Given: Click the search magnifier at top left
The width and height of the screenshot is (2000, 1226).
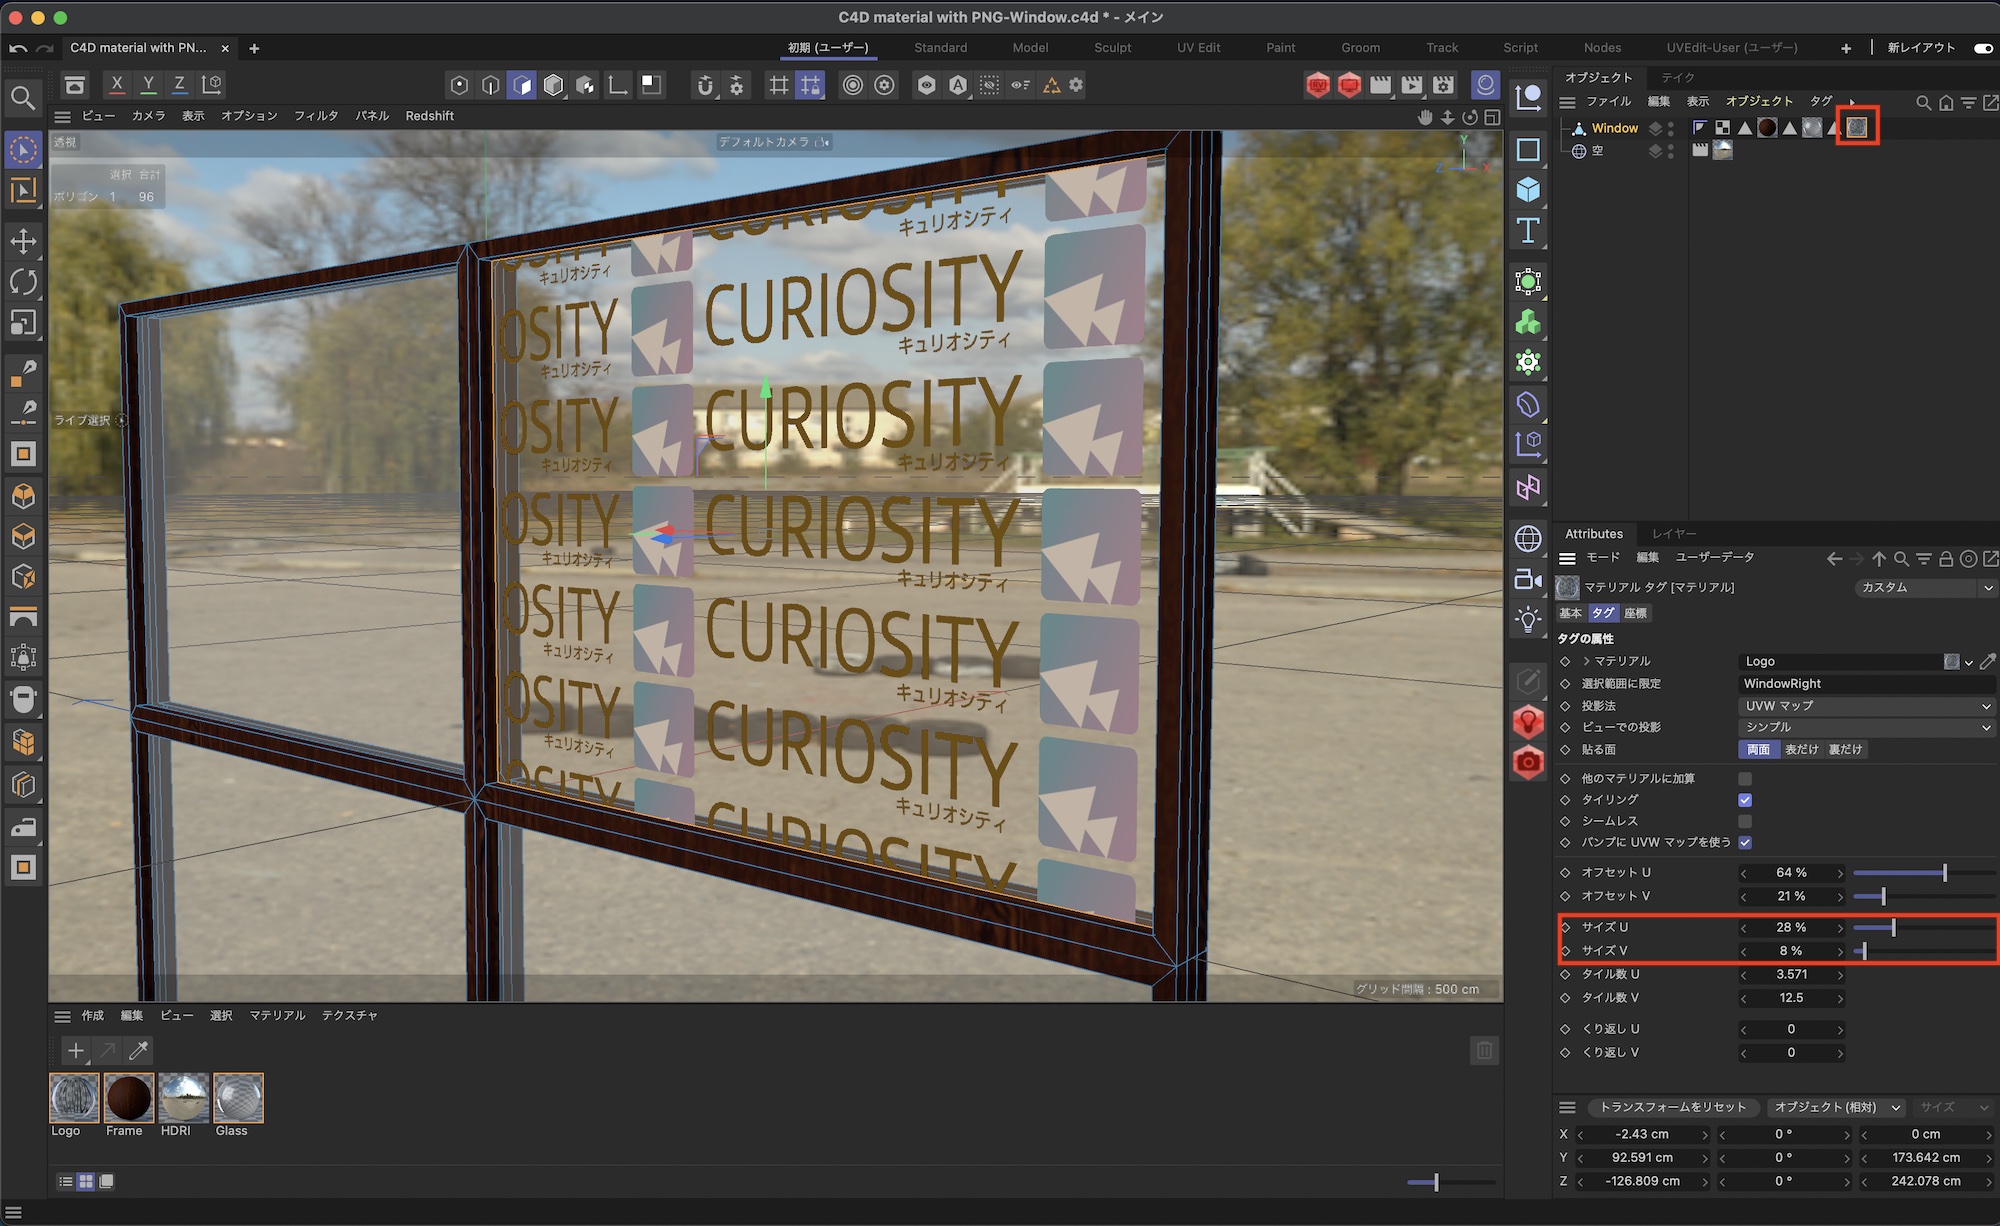Looking at the screenshot, I should [23, 98].
